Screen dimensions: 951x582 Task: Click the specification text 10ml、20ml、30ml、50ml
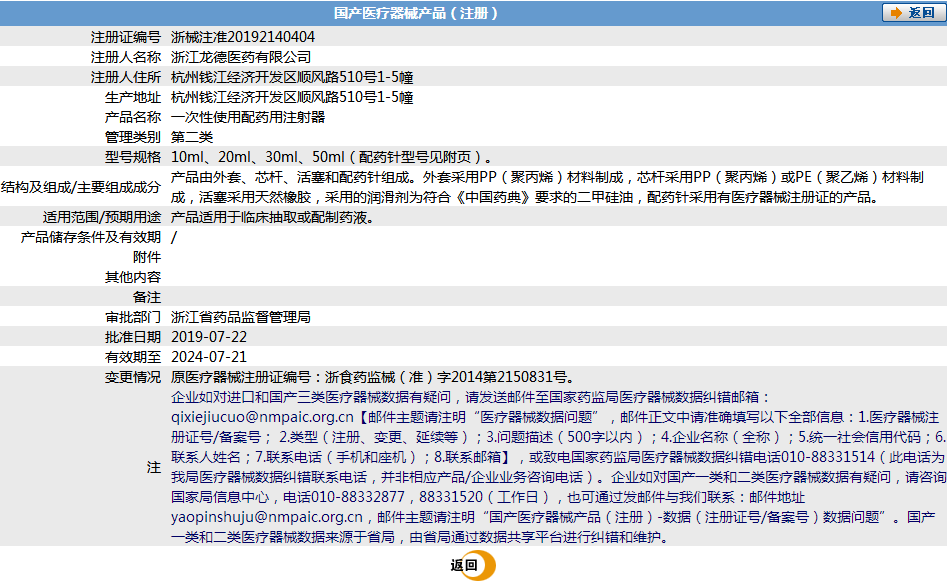[x=258, y=157]
